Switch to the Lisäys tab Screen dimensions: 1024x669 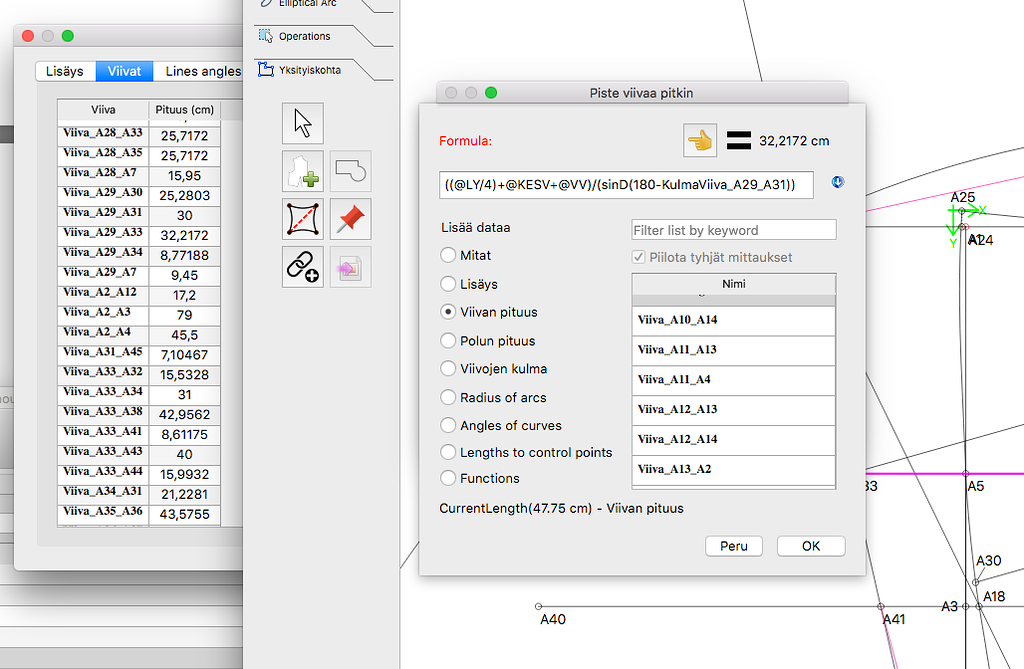64,71
